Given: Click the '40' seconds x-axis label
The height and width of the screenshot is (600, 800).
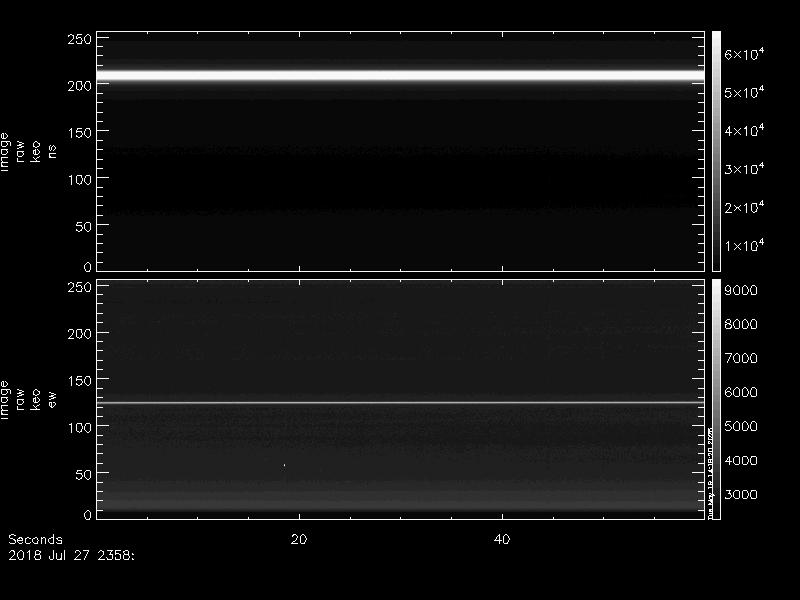Looking at the screenshot, I should (x=502, y=539).
